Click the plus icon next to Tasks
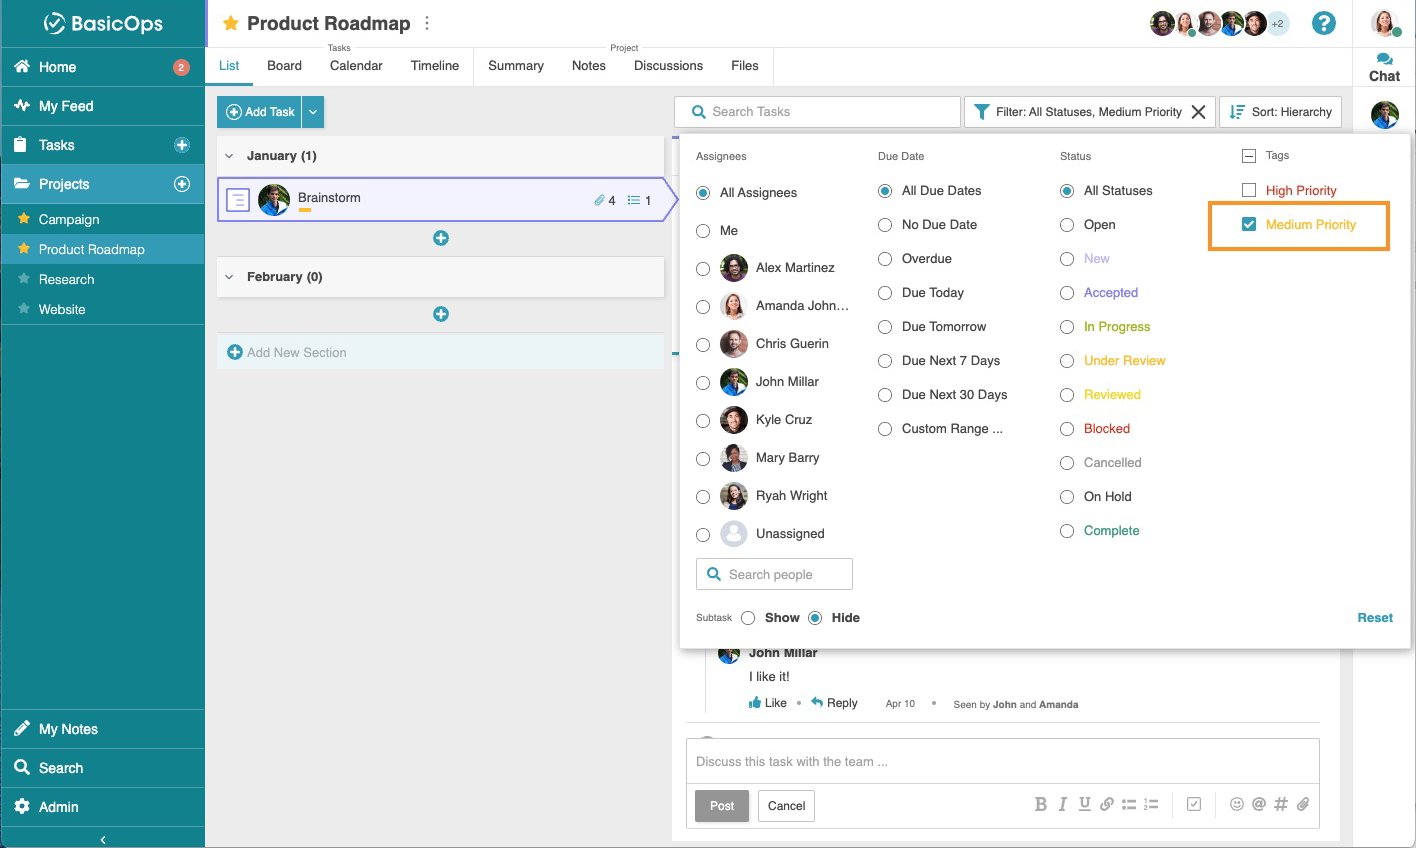The height and width of the screenshot is (848, 1416). (182, 145)
